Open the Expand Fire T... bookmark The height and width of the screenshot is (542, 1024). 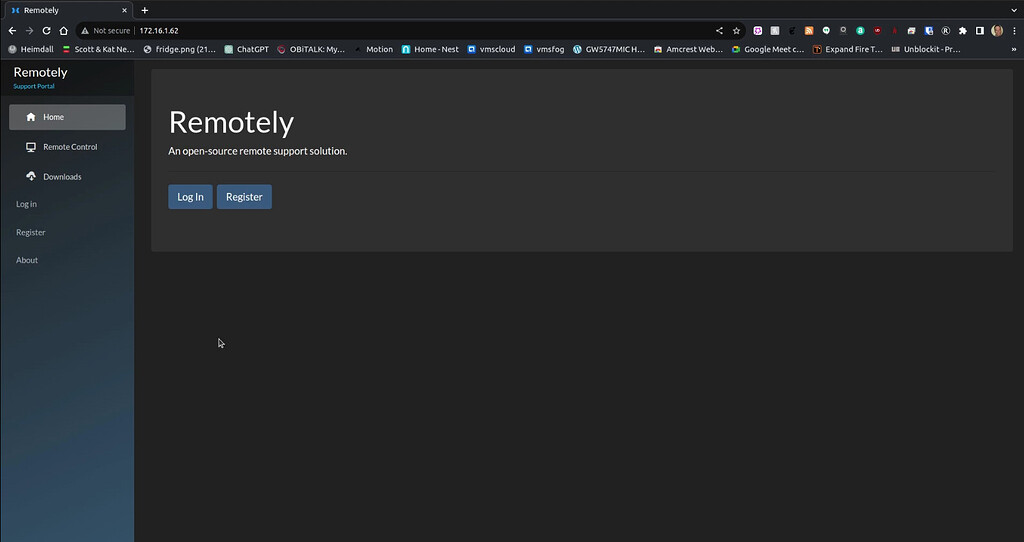click(848, 49)
